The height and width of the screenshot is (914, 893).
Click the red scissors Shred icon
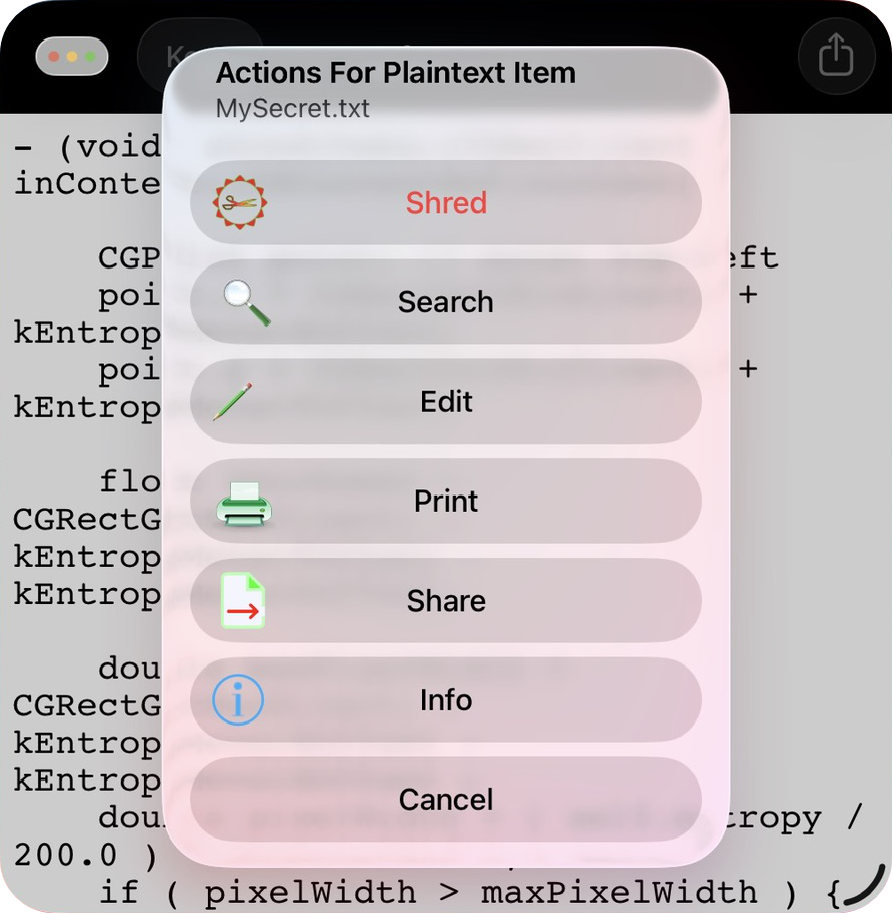(x=240, y=203)
